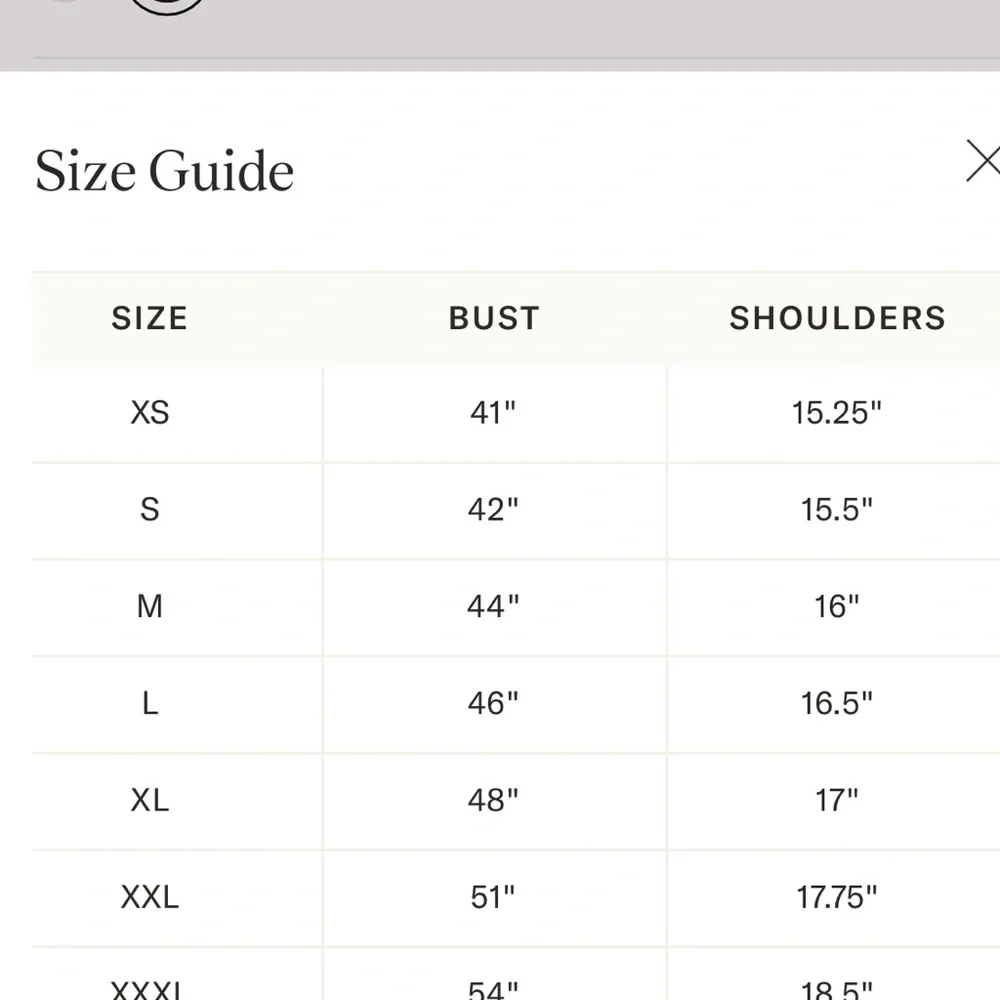Click the 51" bust value for XXL
The width and height of the screenshot is (1000, 1000).
point(493,897)
